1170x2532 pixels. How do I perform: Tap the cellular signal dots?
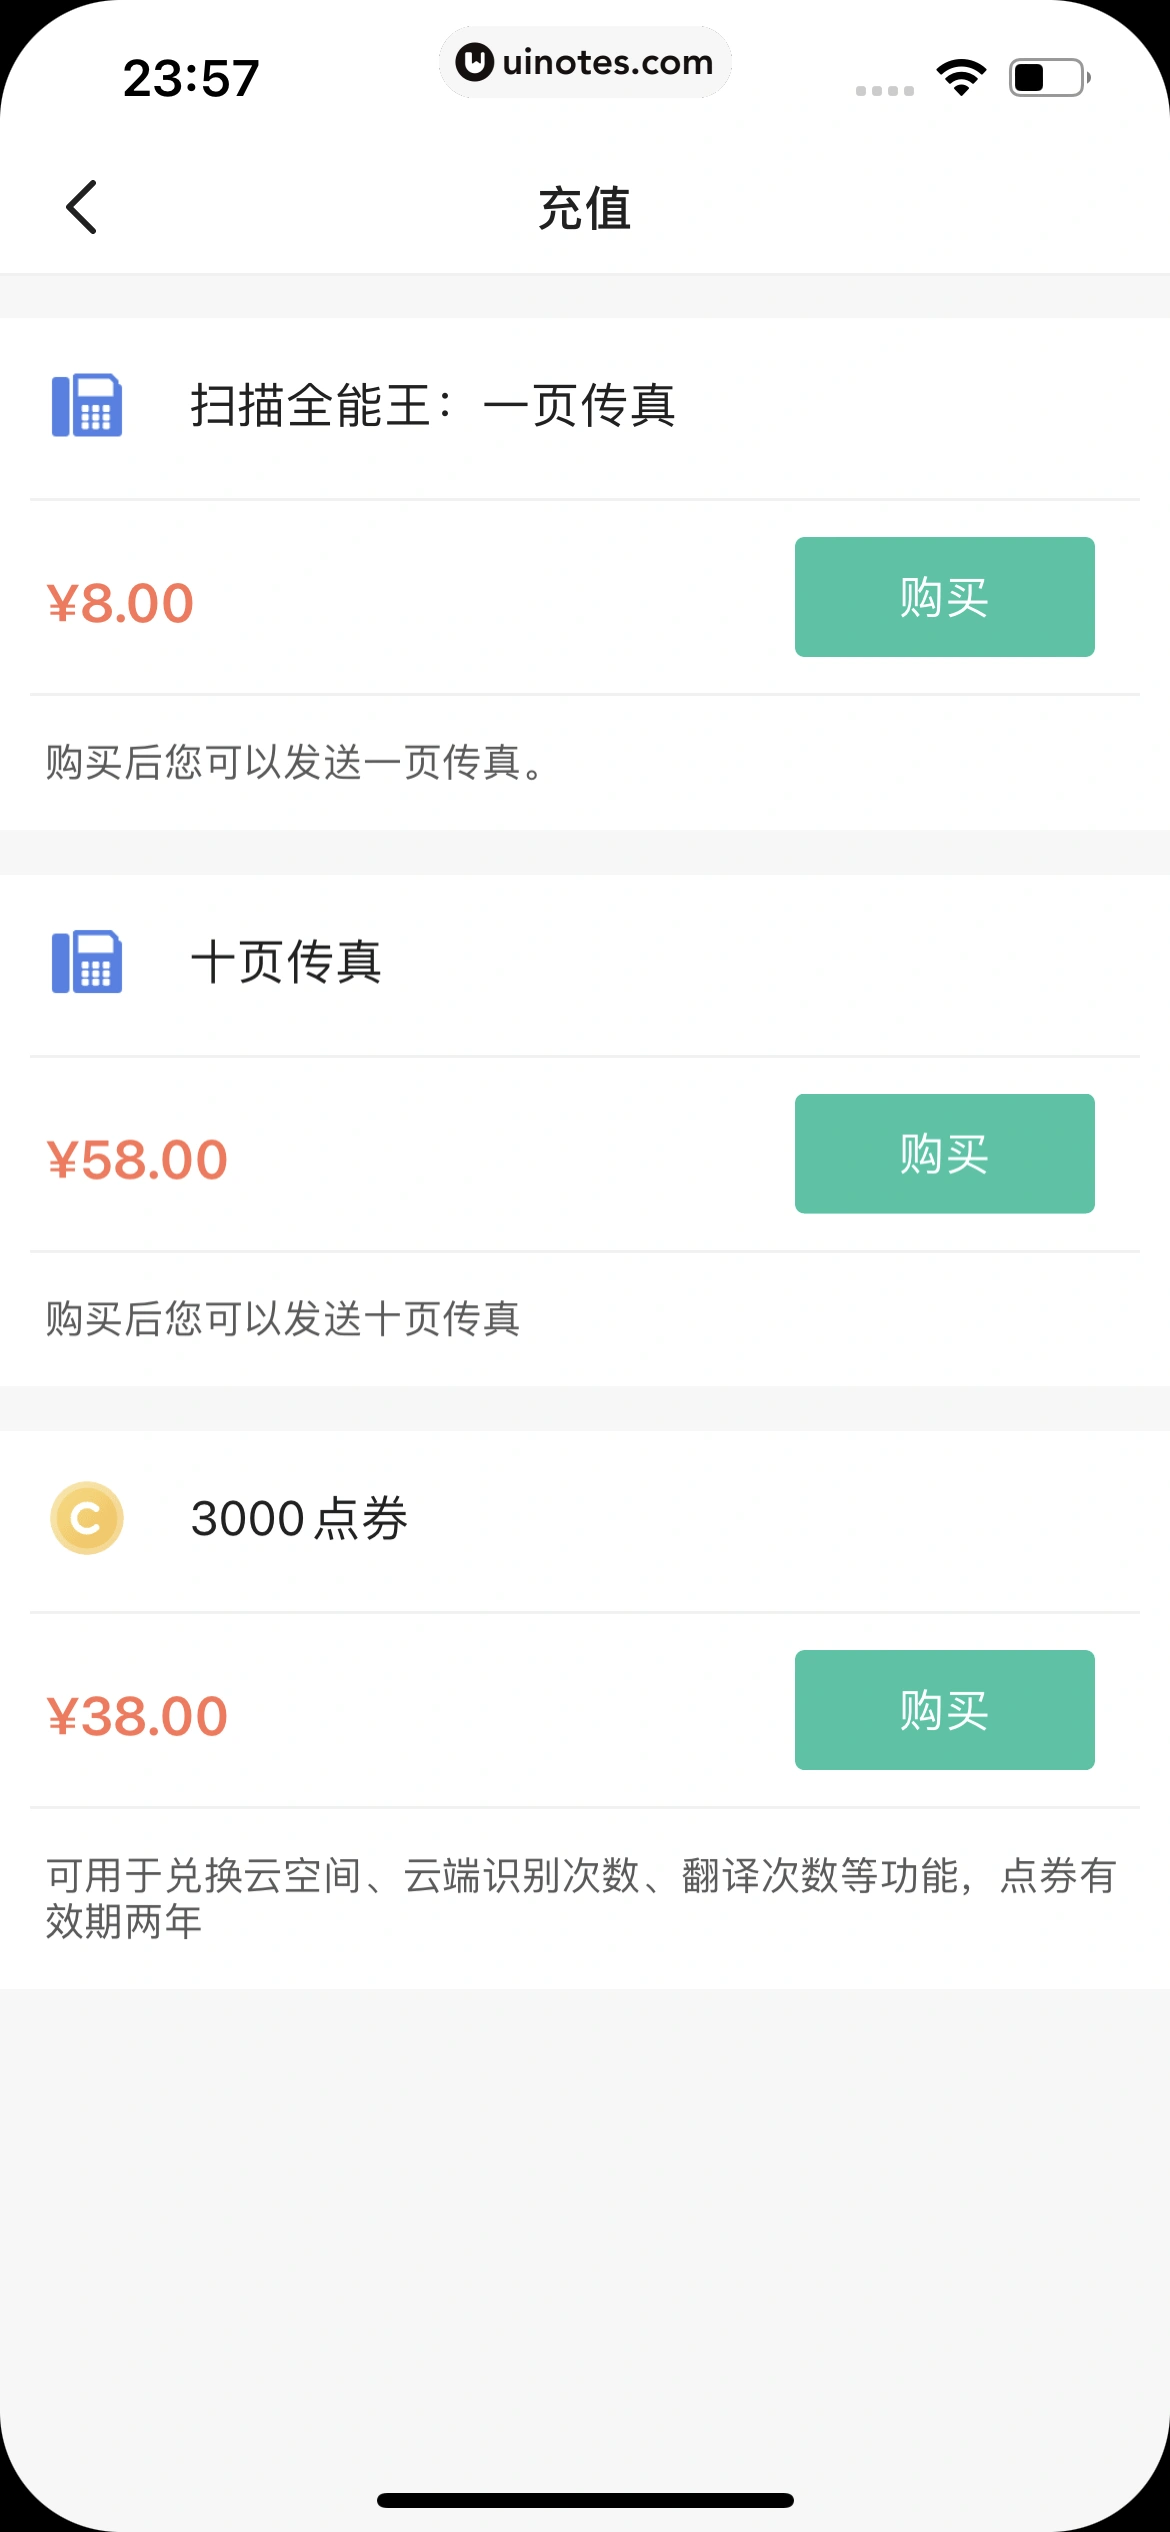885,91
